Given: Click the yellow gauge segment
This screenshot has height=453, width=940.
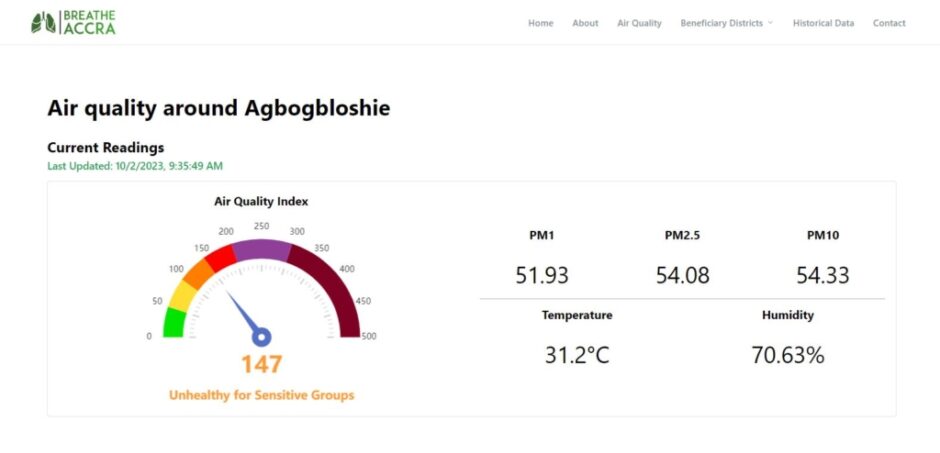Looking at the screenshot, I should point(182,295).
